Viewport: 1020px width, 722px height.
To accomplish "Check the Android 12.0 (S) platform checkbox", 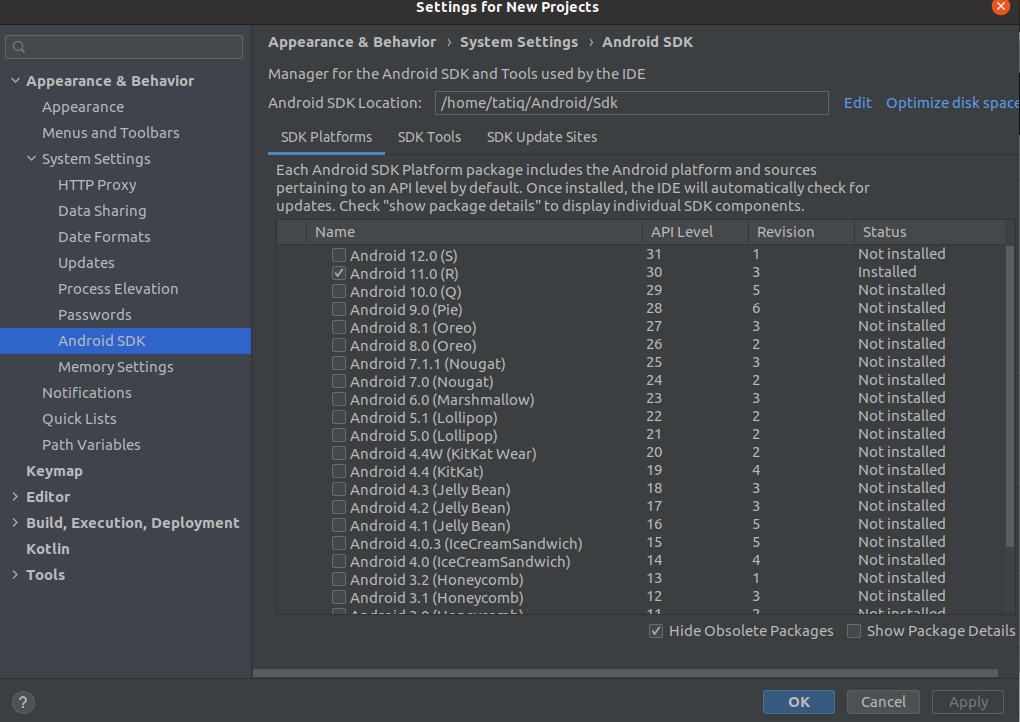I will [338, 254].
